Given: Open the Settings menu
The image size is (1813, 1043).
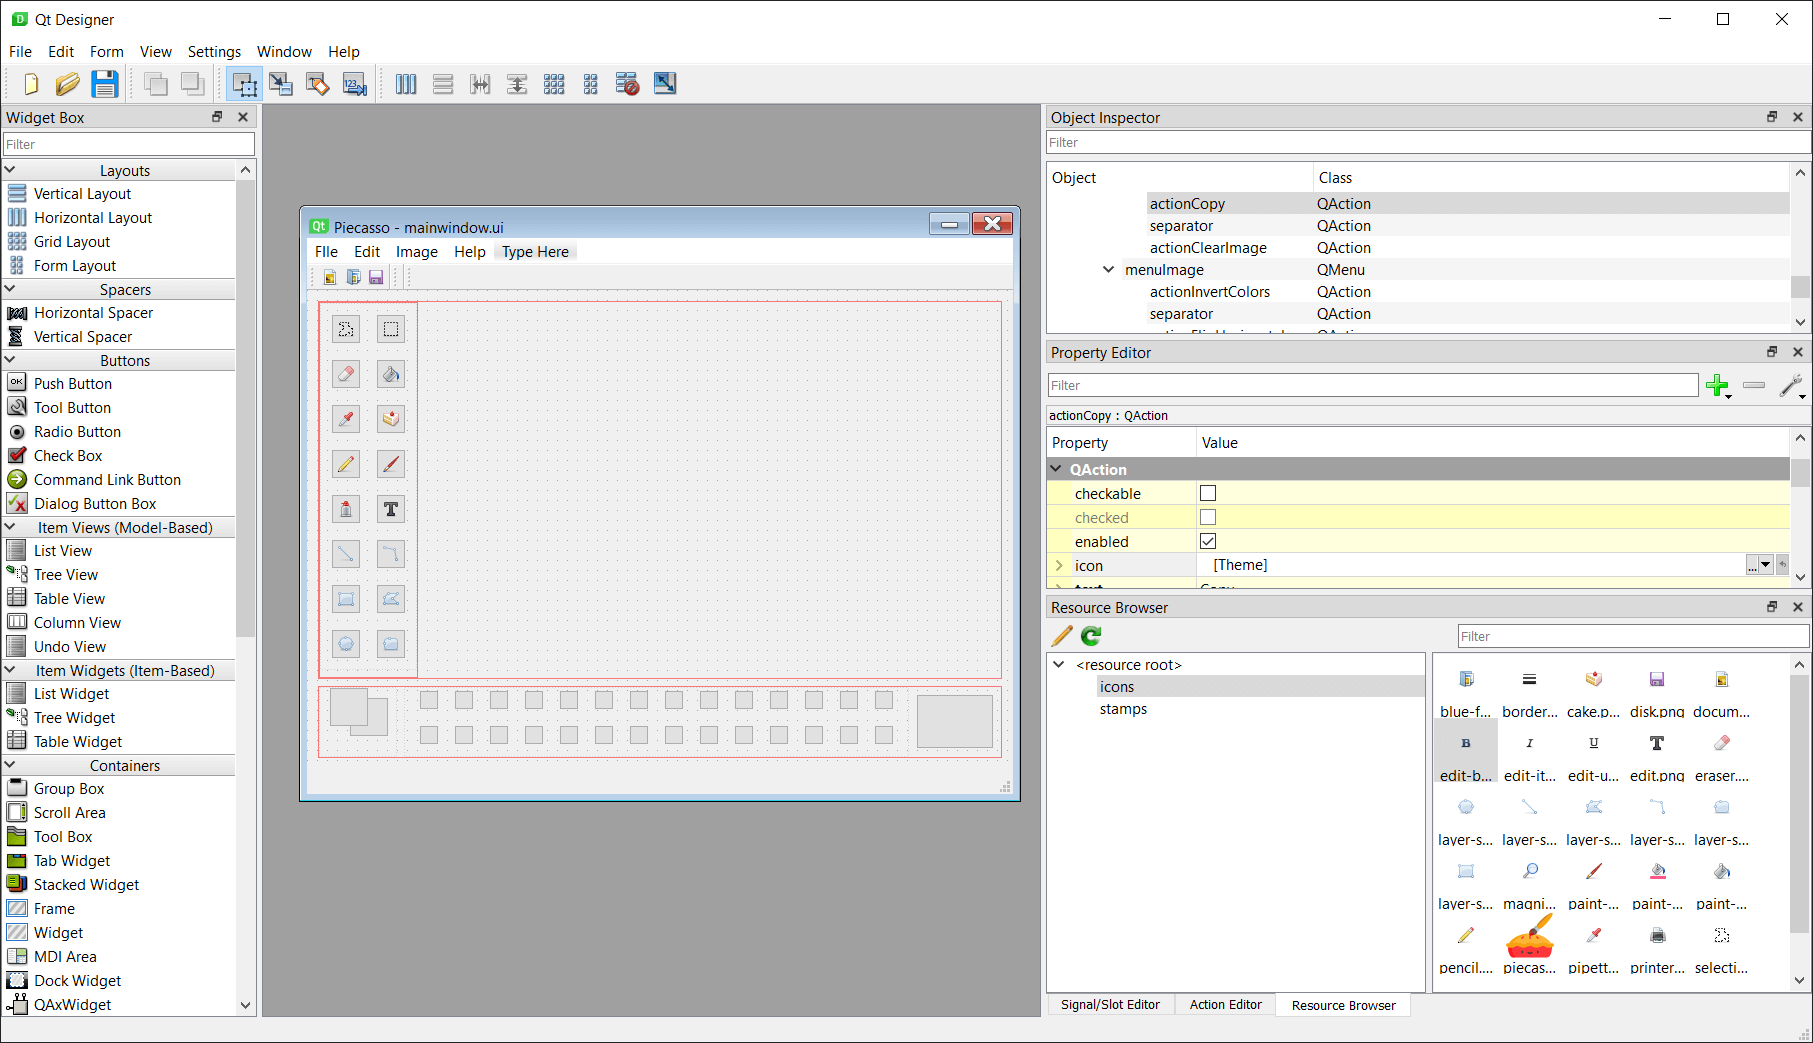Looking at the screenshot, I should [214, 52].
